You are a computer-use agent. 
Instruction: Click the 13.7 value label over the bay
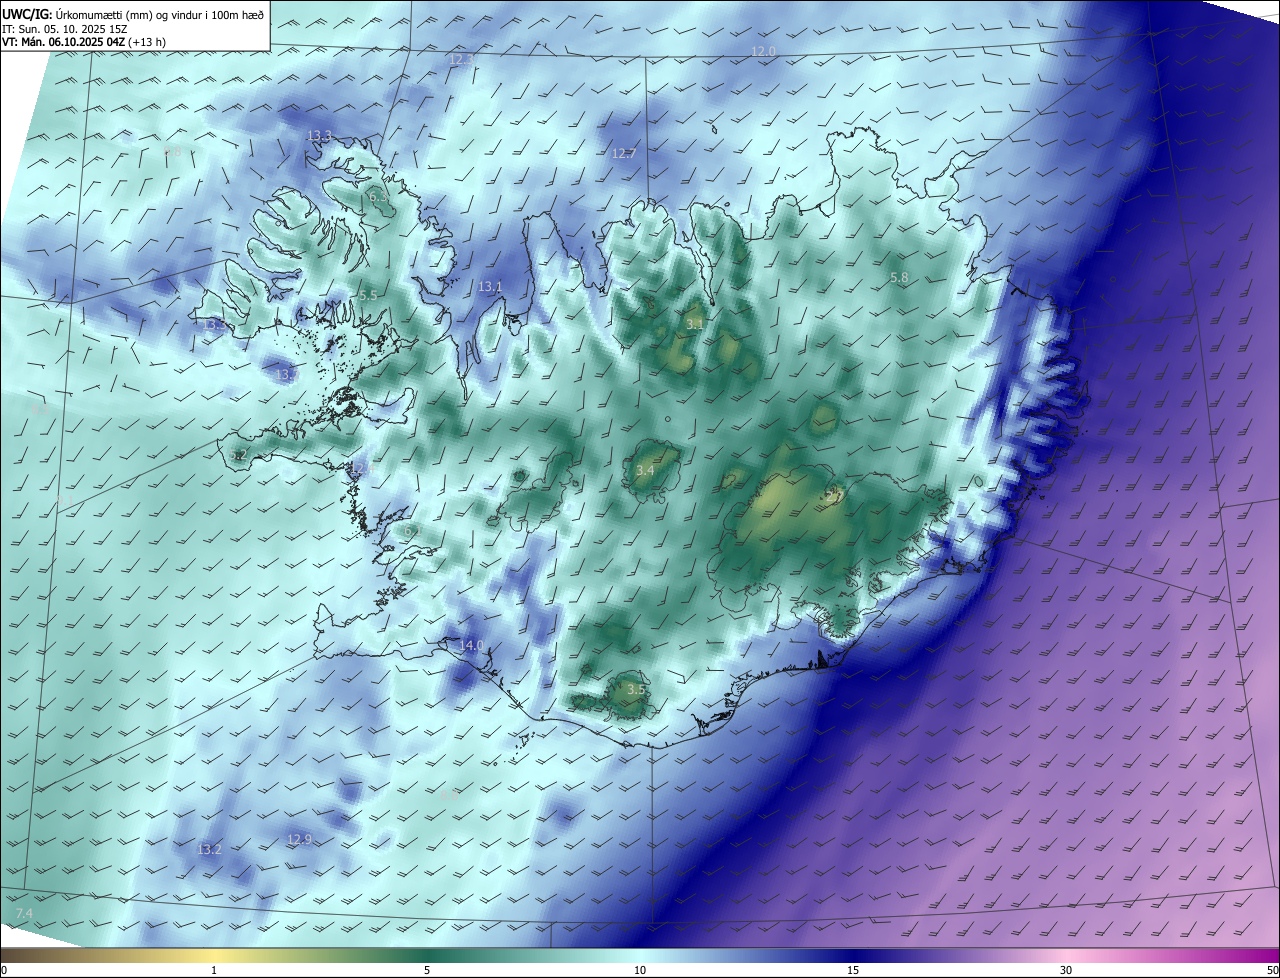click(x=289, y=375)
